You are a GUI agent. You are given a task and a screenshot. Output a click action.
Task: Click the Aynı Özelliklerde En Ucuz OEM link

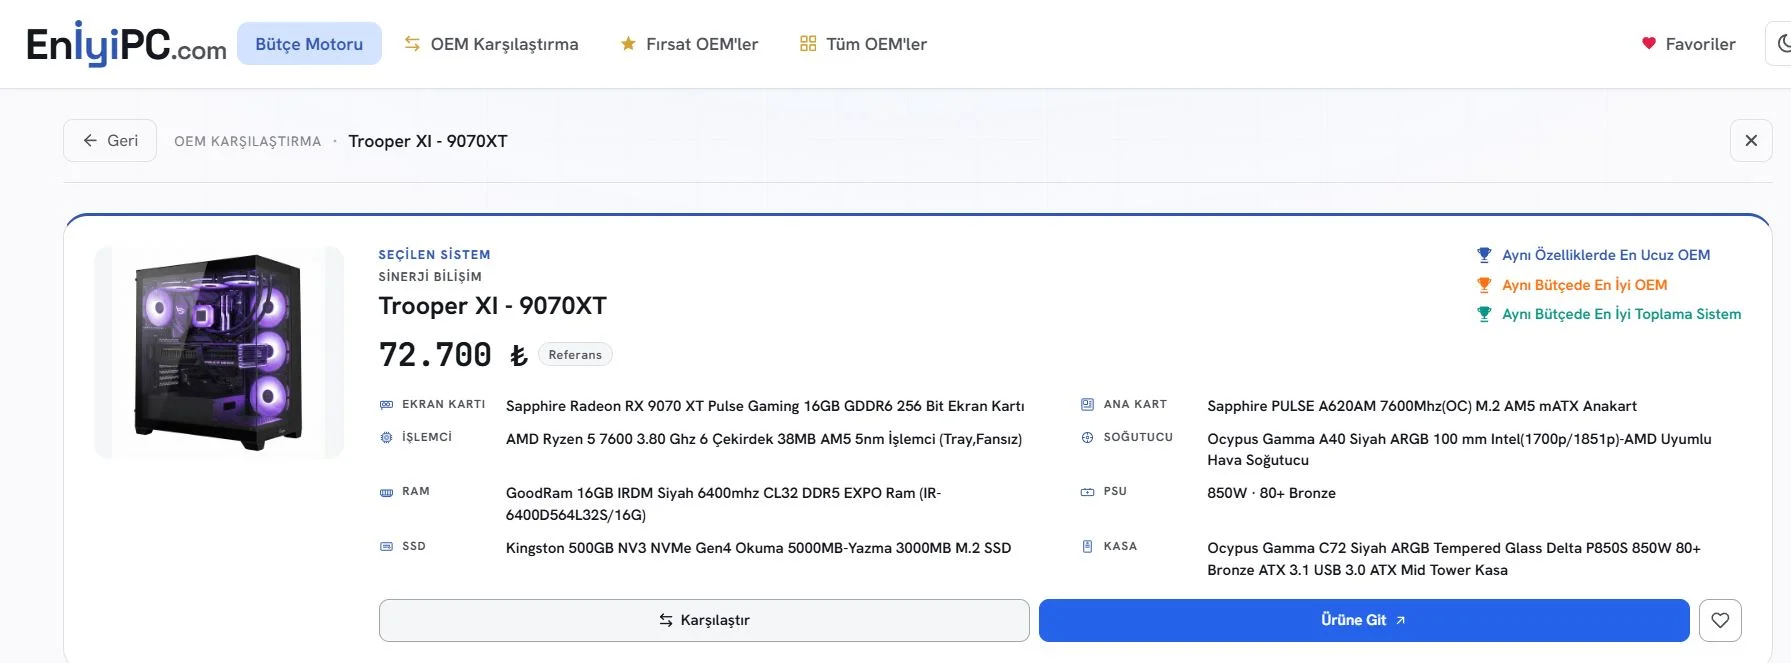tap(1606, 255)
